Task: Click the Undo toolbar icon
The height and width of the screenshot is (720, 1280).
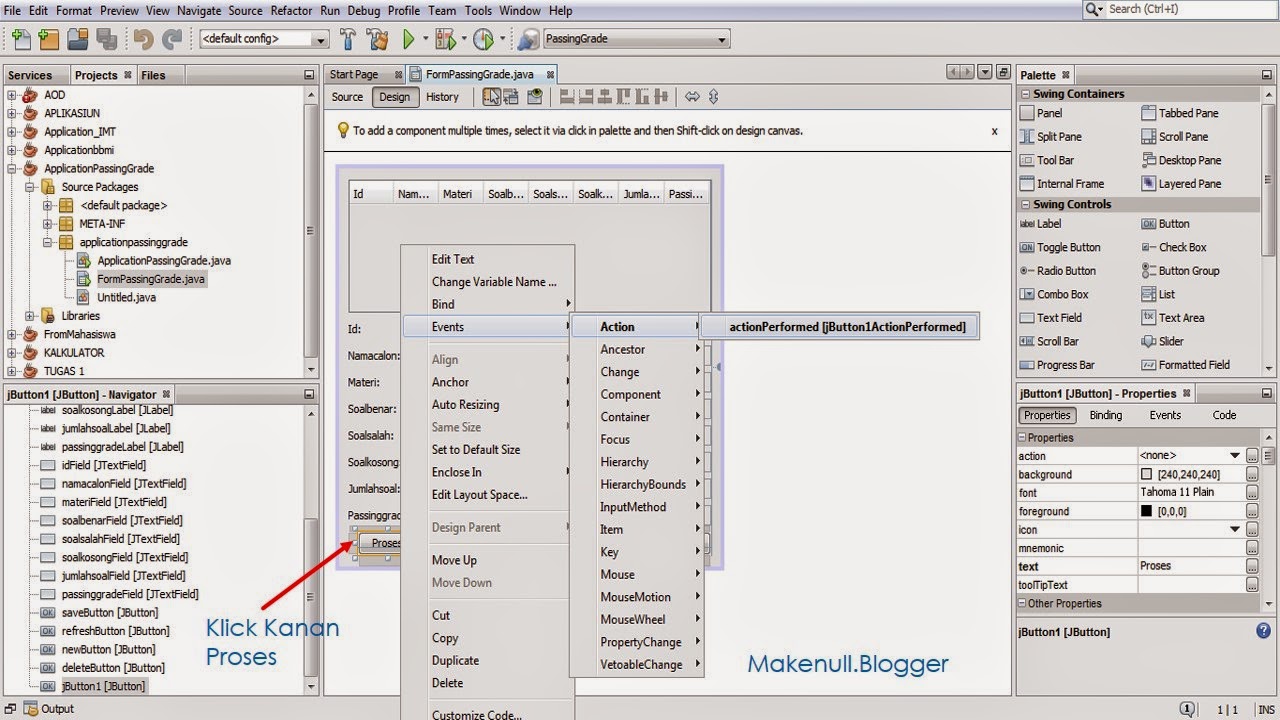Action: (x=144, y=39)
